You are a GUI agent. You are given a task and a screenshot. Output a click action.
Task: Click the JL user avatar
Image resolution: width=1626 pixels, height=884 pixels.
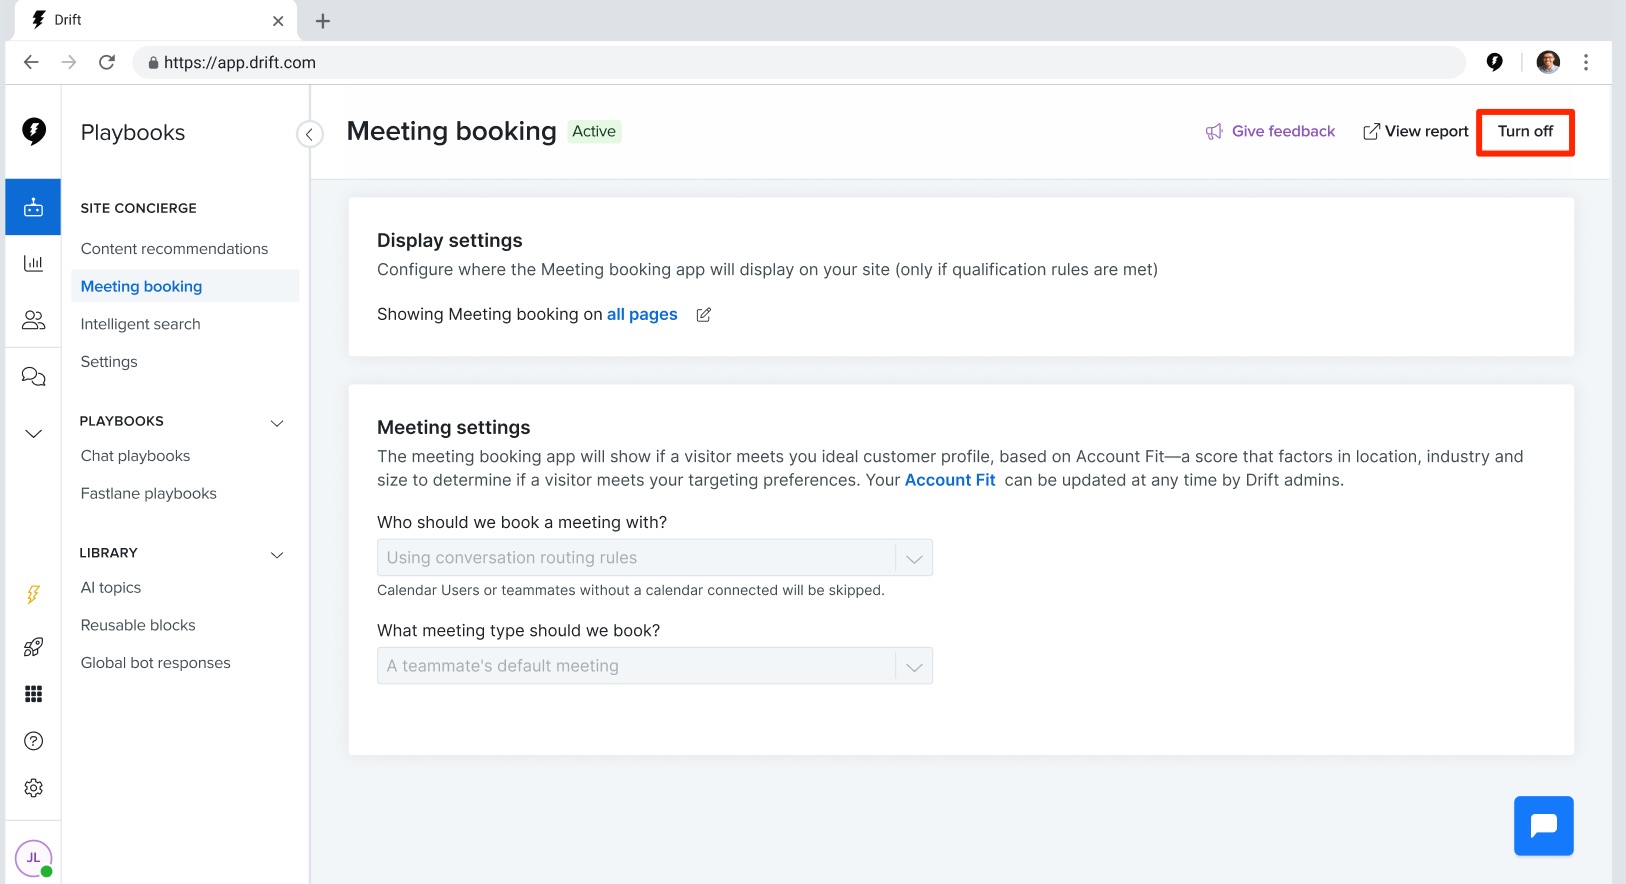point(33,858)
